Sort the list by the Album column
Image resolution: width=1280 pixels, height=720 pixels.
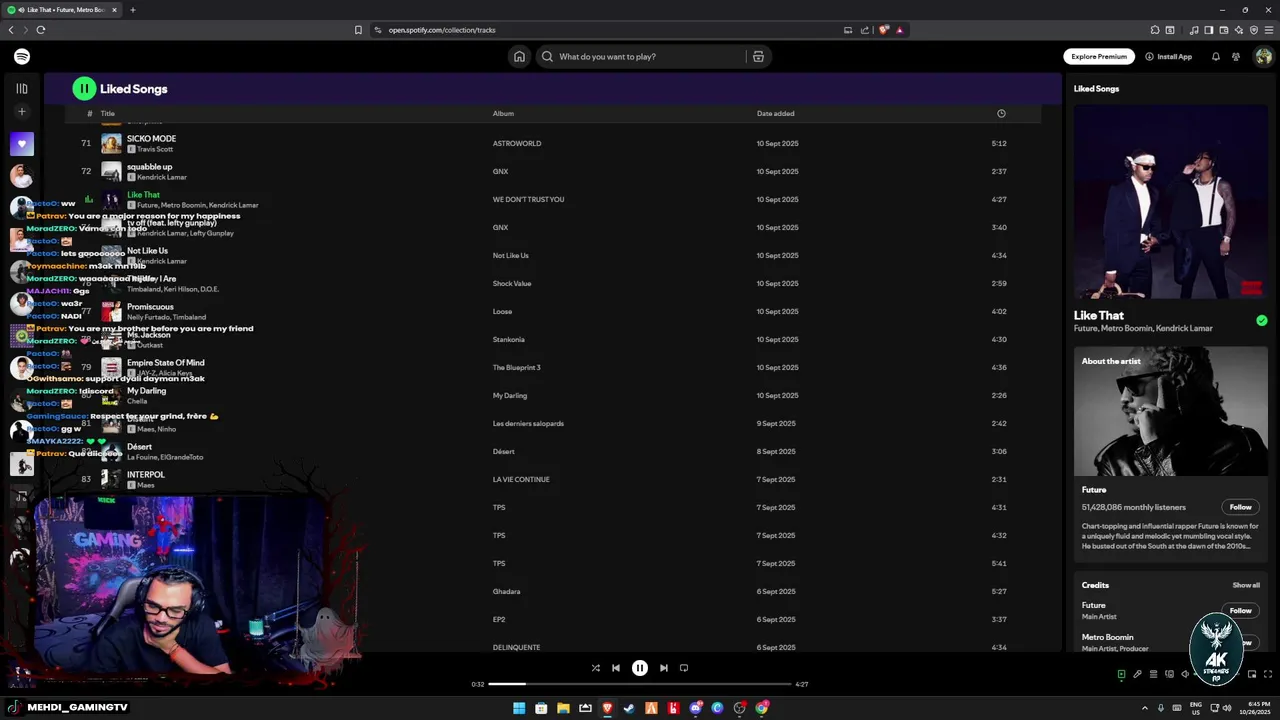coord(503,114)
